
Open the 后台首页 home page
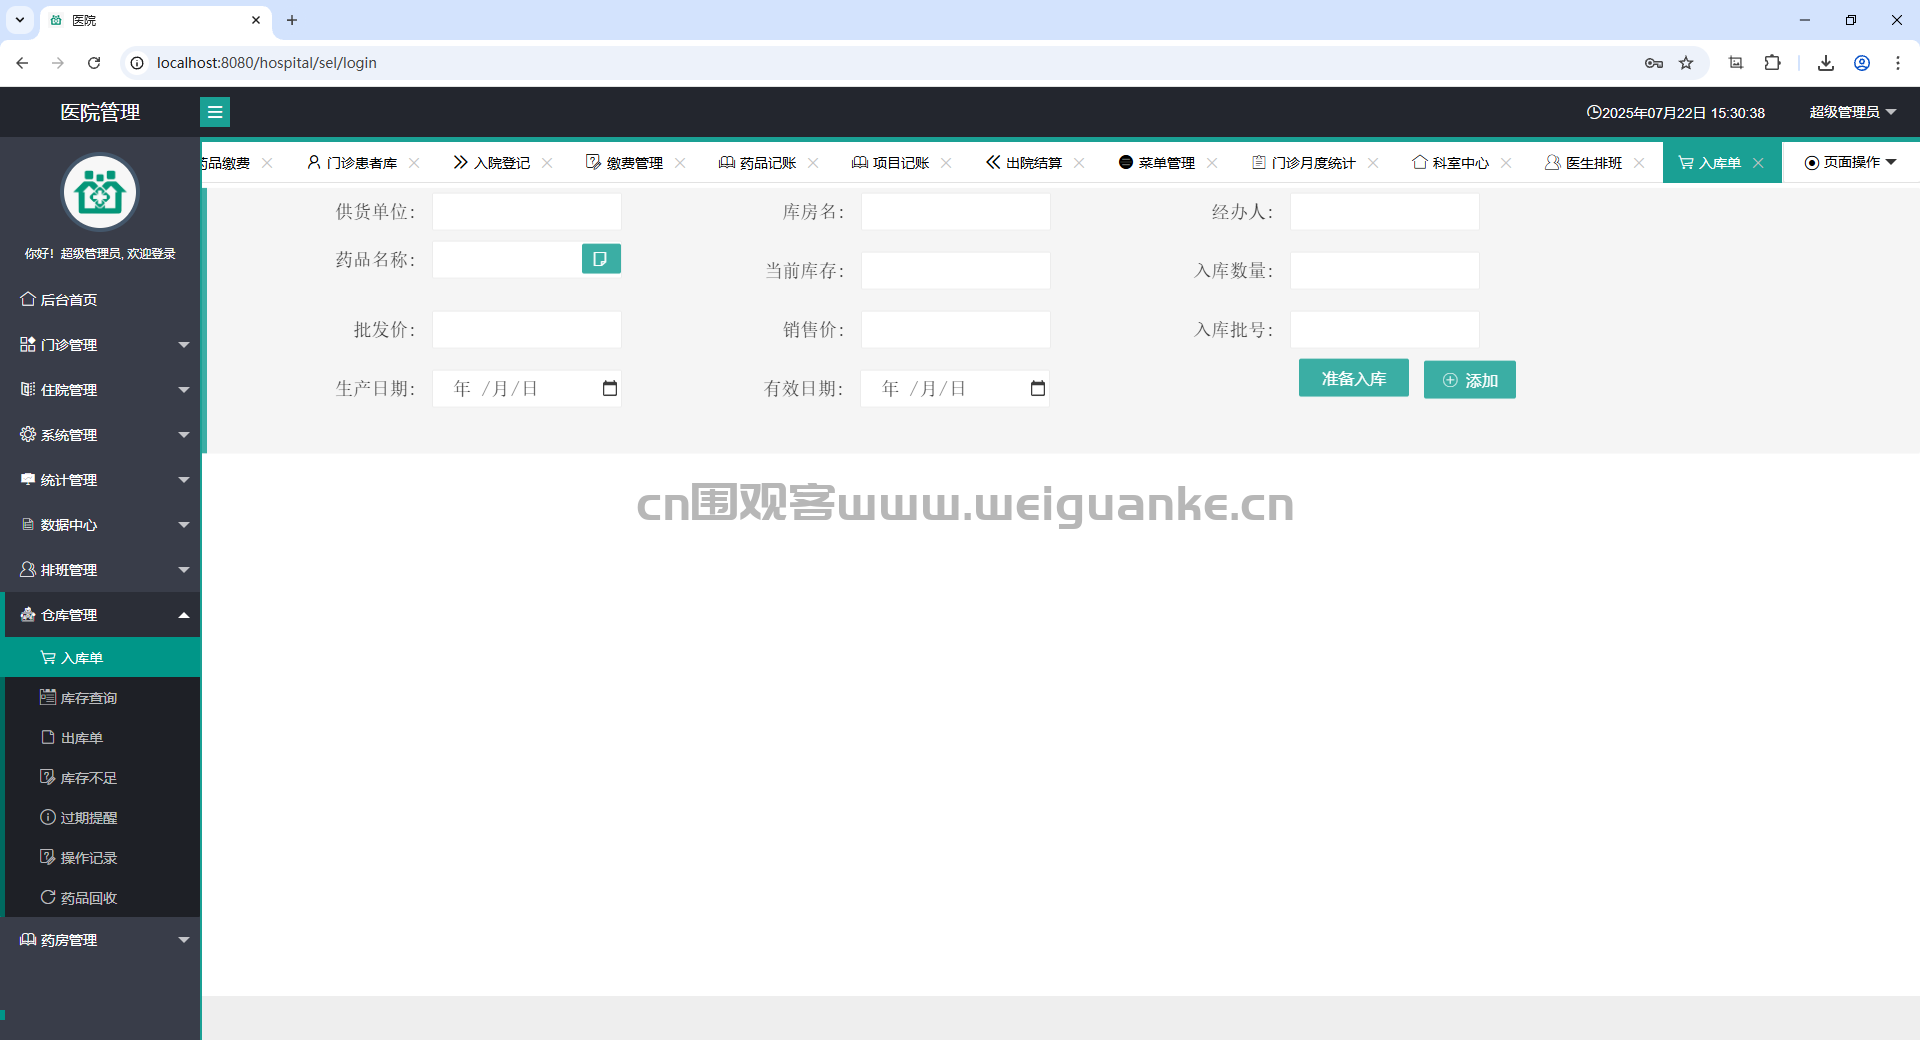(x=59, y=300)
